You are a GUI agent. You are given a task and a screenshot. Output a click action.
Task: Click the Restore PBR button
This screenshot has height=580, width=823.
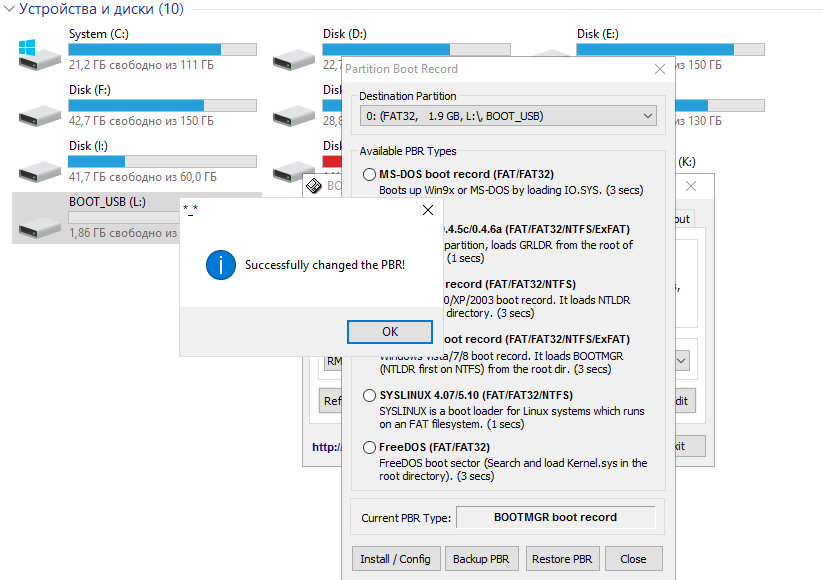(x=561, y=559)
